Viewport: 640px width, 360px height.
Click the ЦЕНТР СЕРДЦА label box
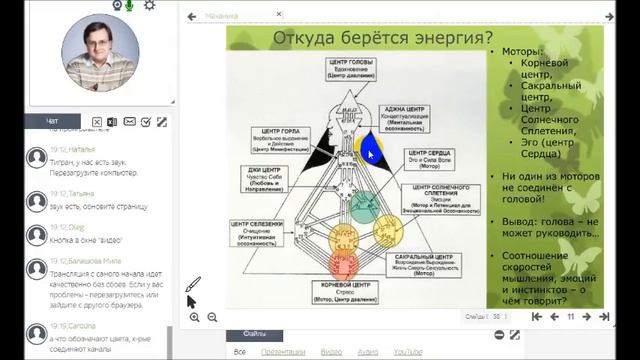[429, 160]
